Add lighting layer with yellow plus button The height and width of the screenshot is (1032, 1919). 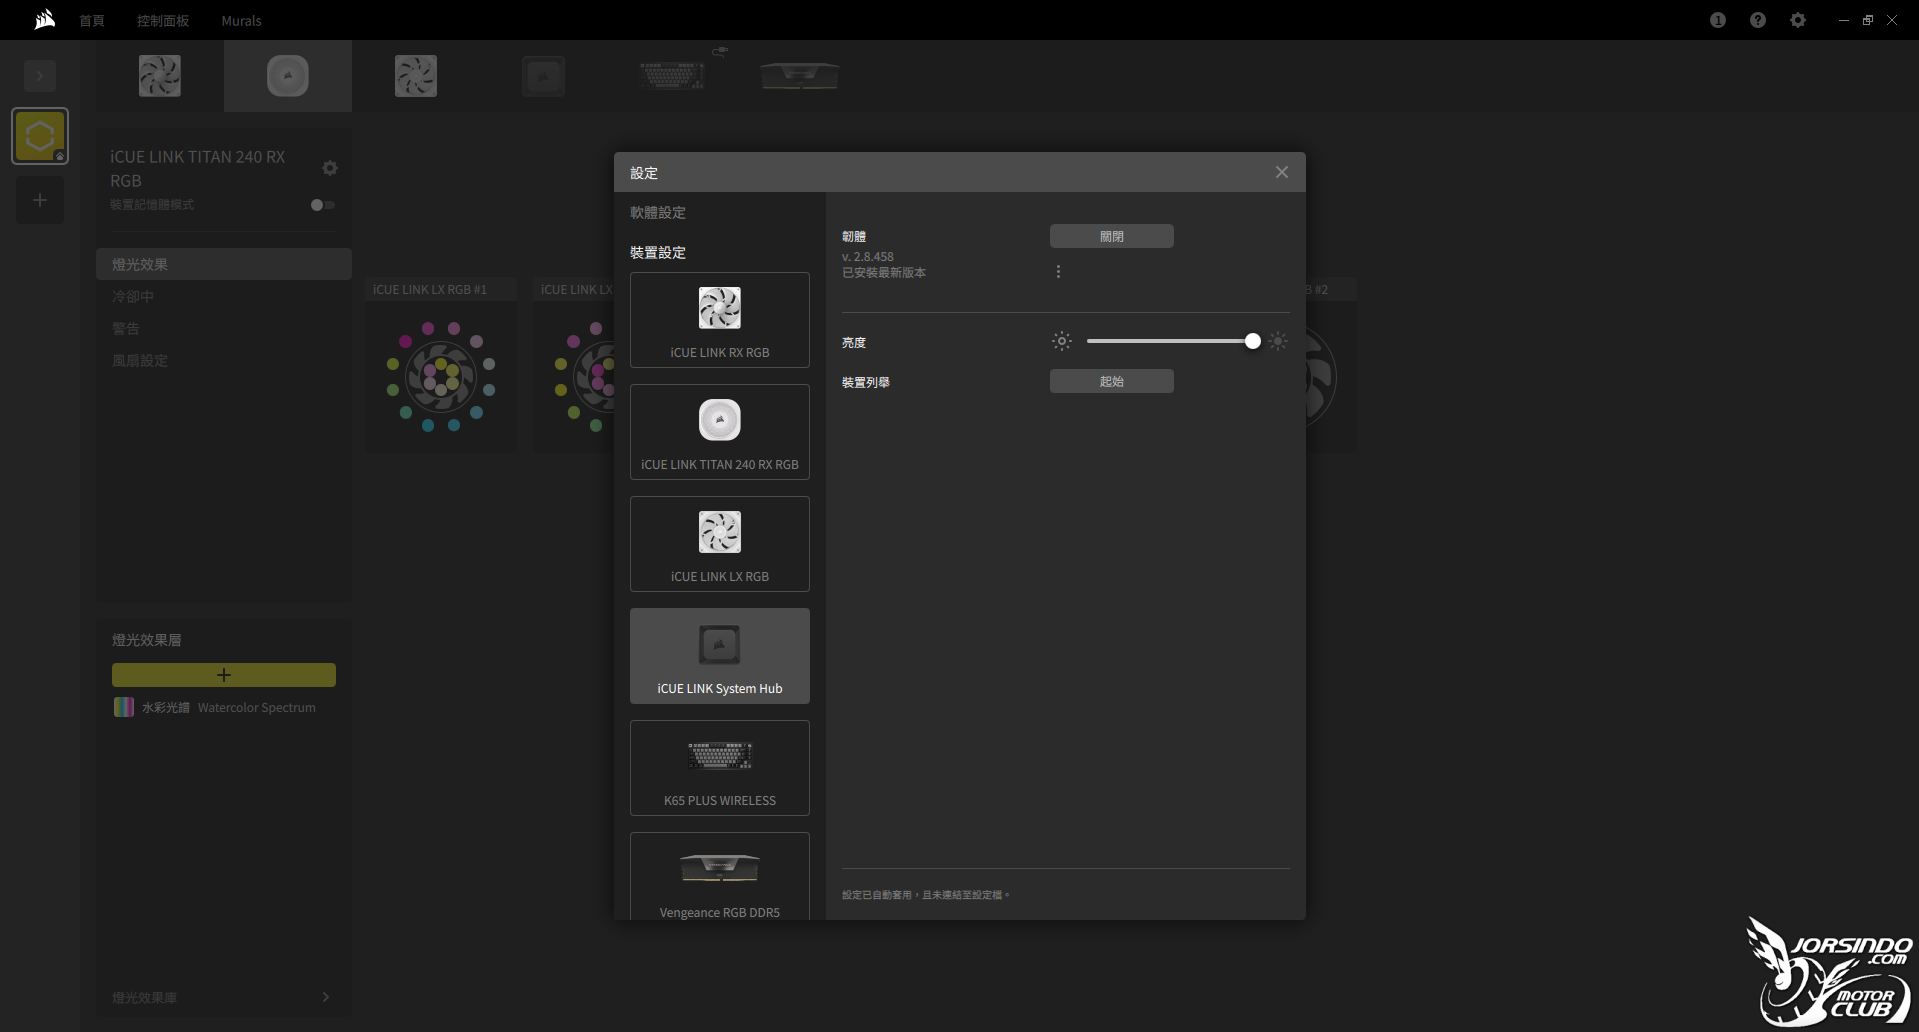coord(224,675)
